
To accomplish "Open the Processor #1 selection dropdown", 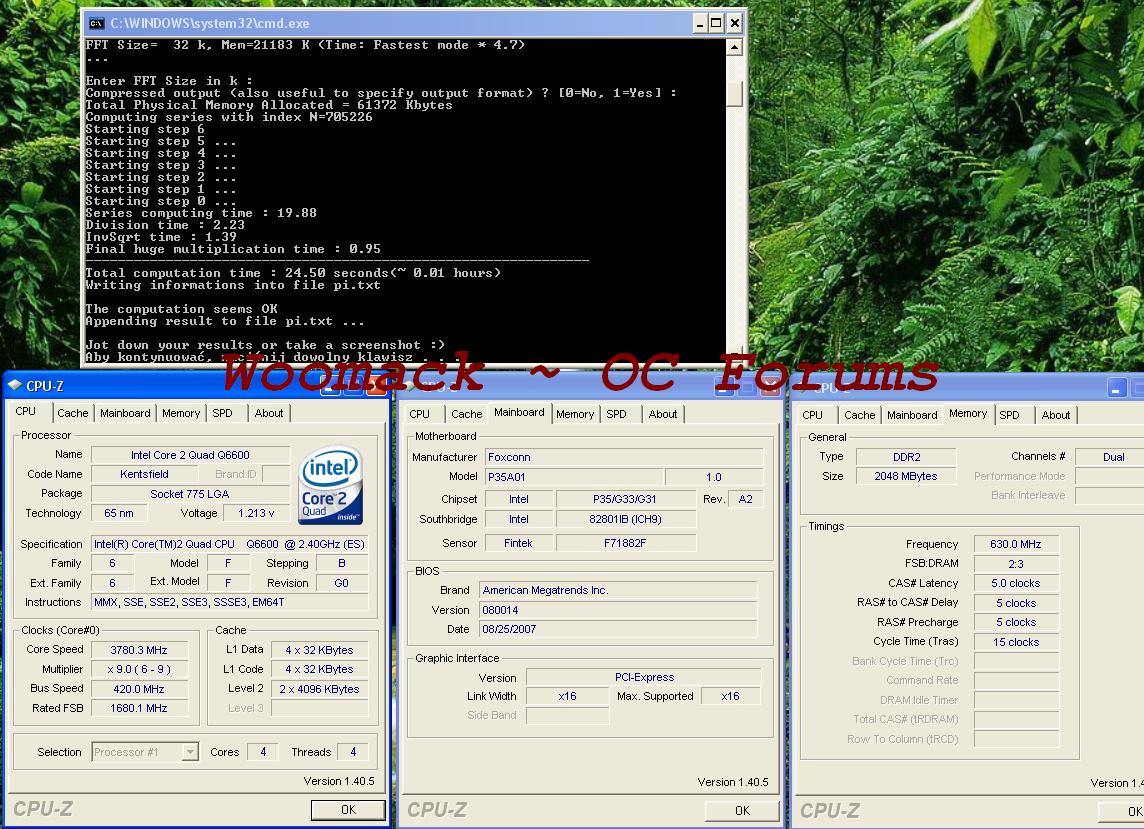I will (x=190, y=752).
